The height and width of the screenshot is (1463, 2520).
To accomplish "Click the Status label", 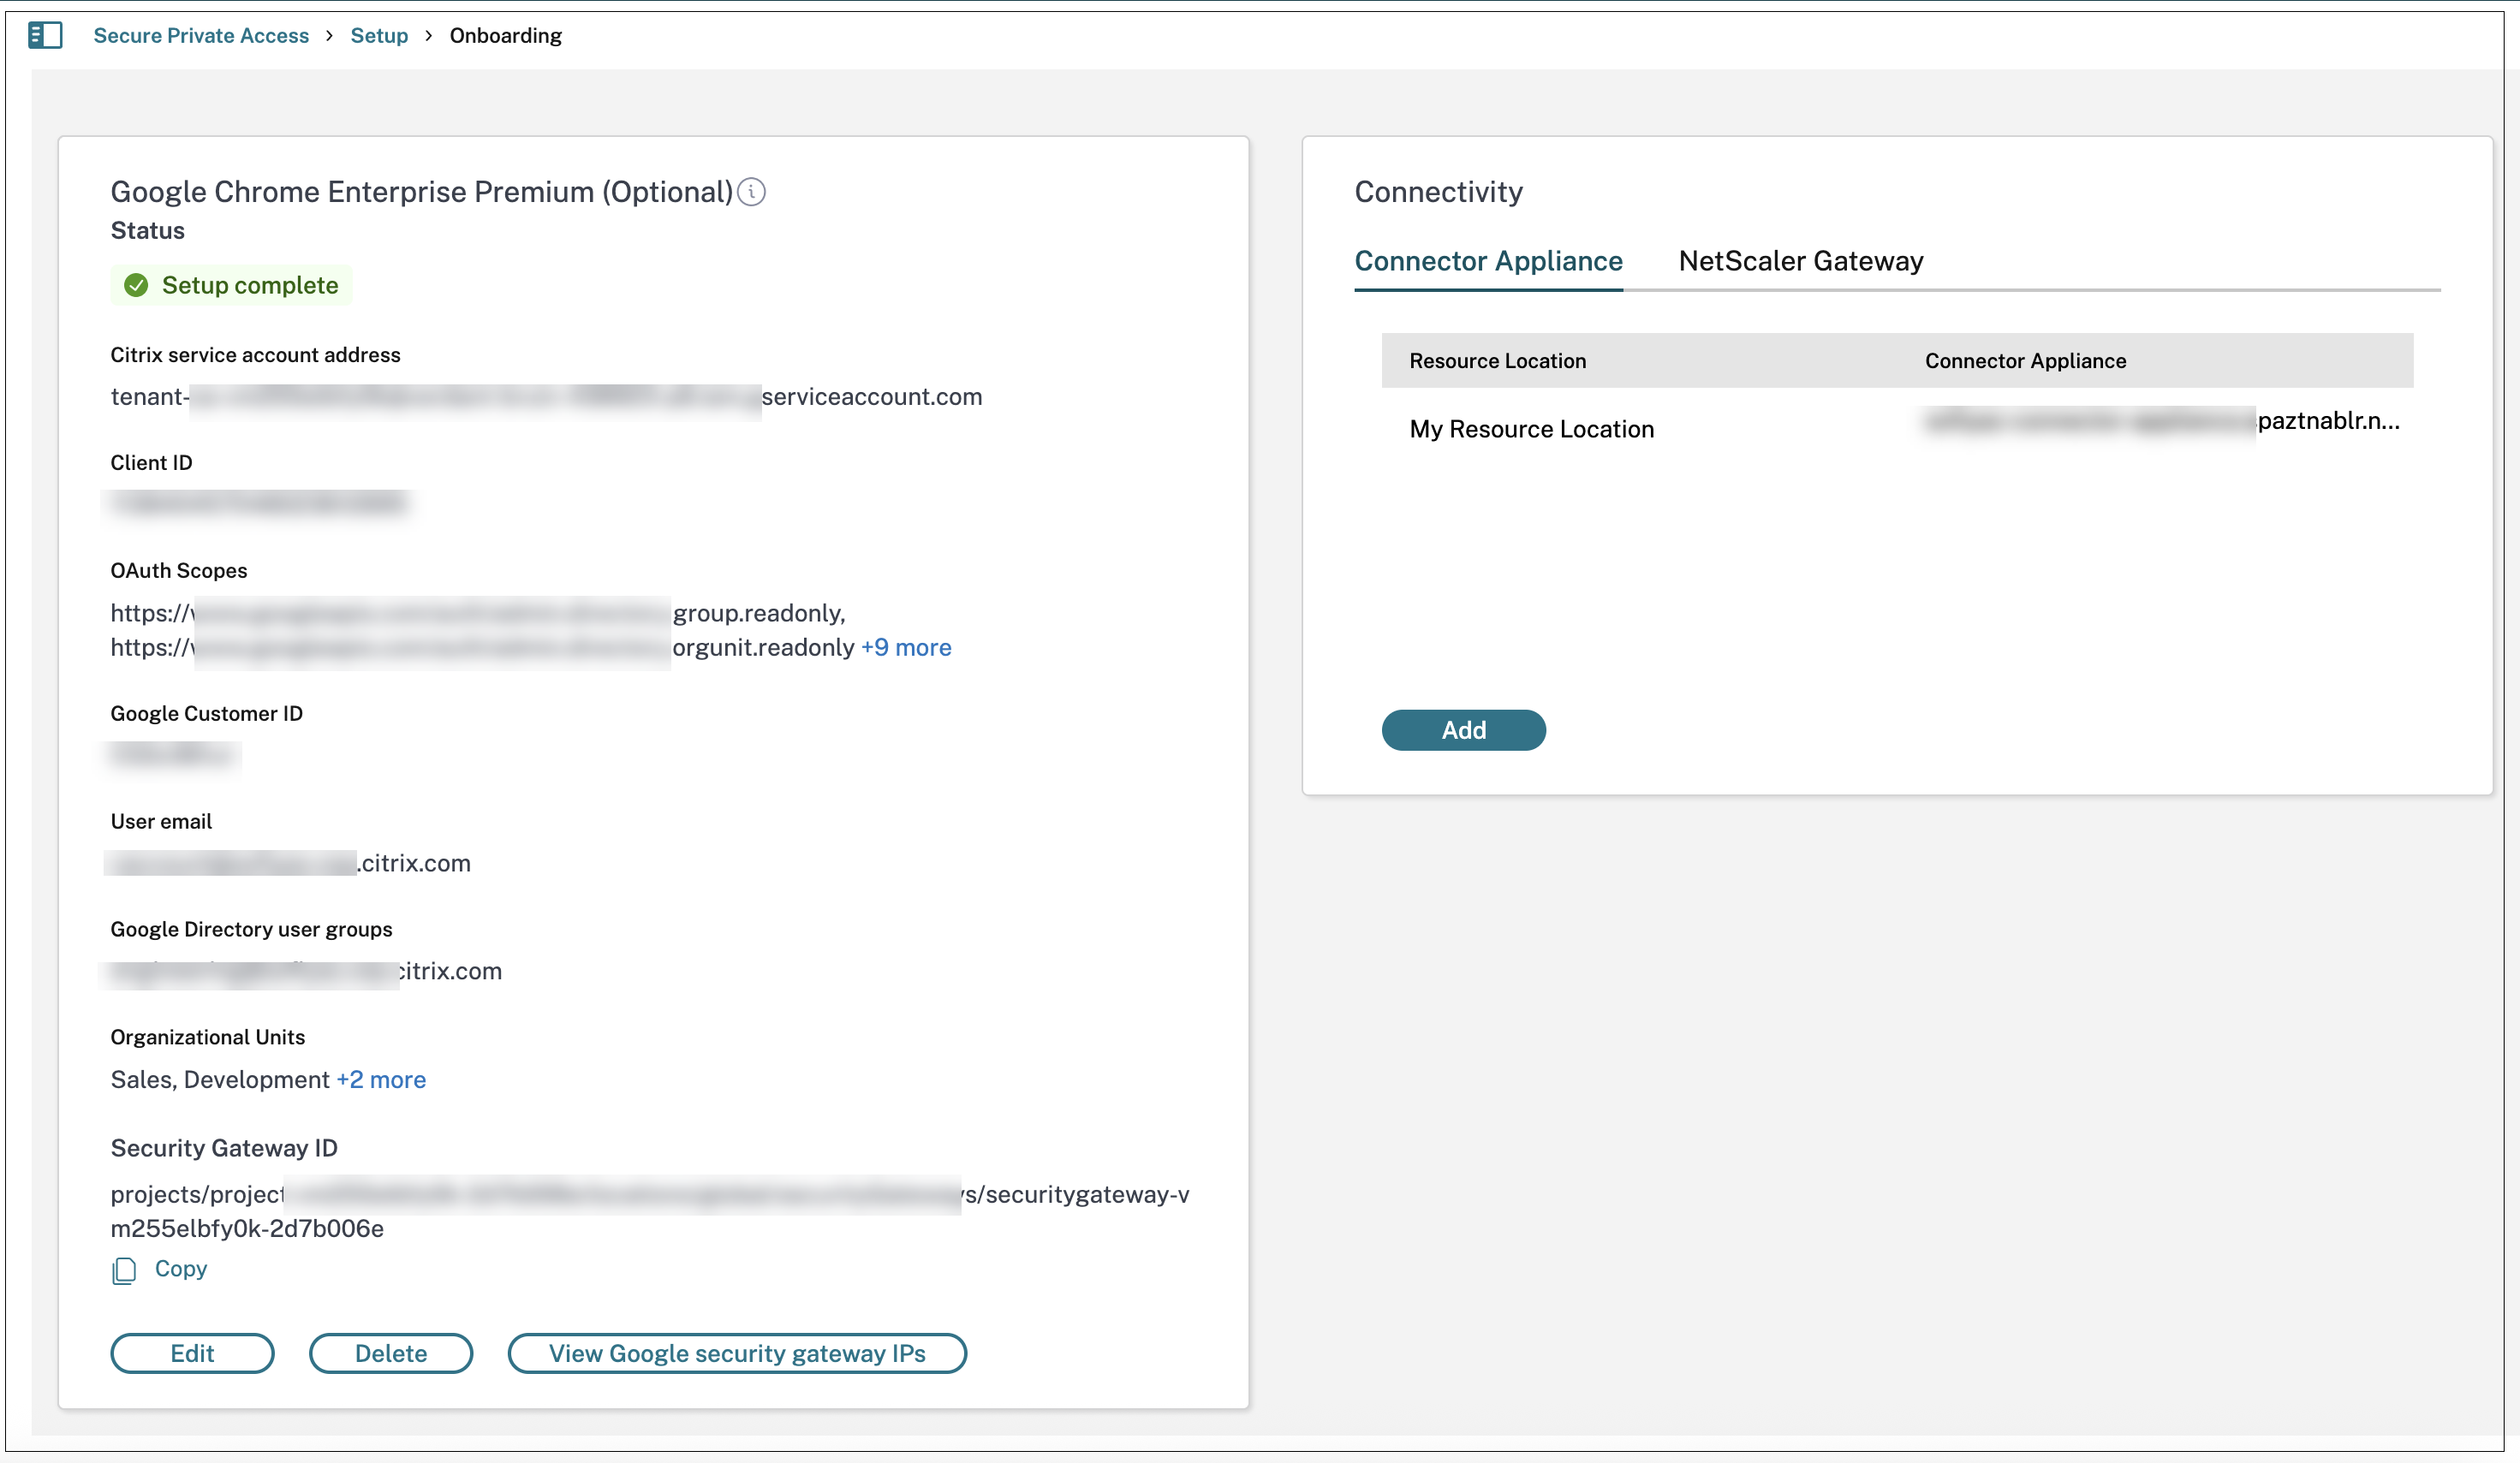I will (148, 231).
